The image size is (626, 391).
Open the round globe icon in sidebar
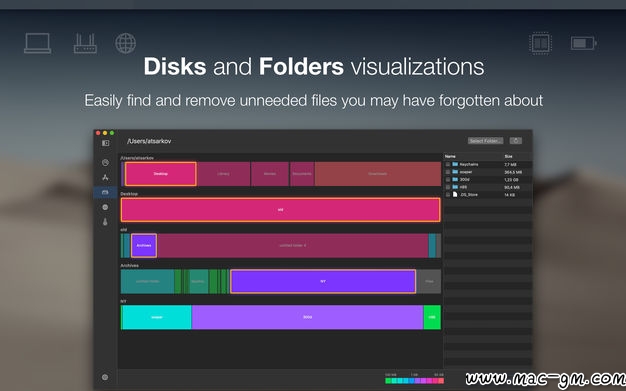[105, 207]
